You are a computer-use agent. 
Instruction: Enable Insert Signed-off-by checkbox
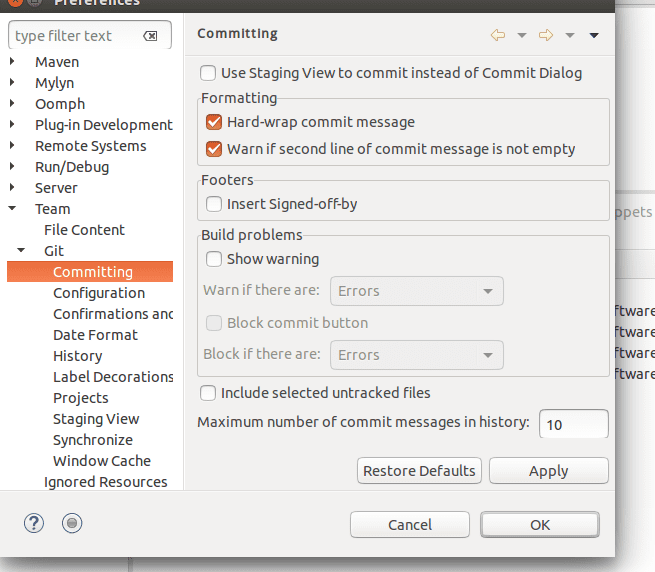(x=214, y=204)
